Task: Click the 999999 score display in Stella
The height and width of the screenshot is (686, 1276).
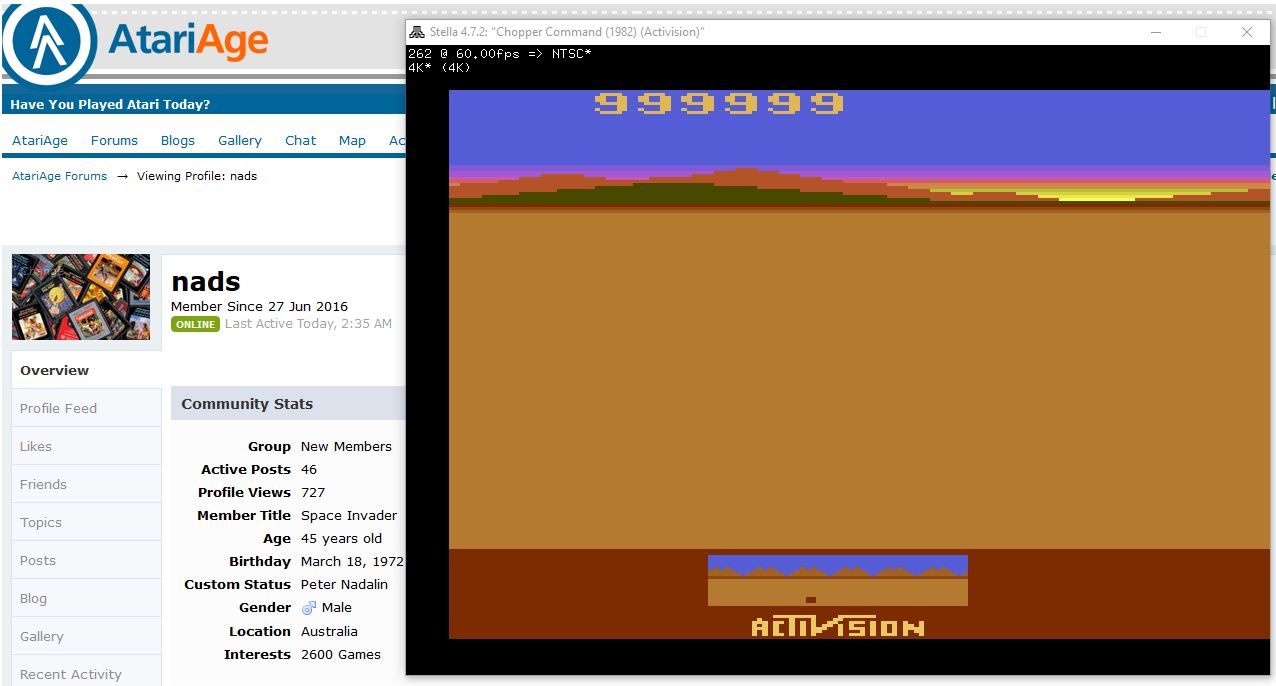Action: coord(719,103)
